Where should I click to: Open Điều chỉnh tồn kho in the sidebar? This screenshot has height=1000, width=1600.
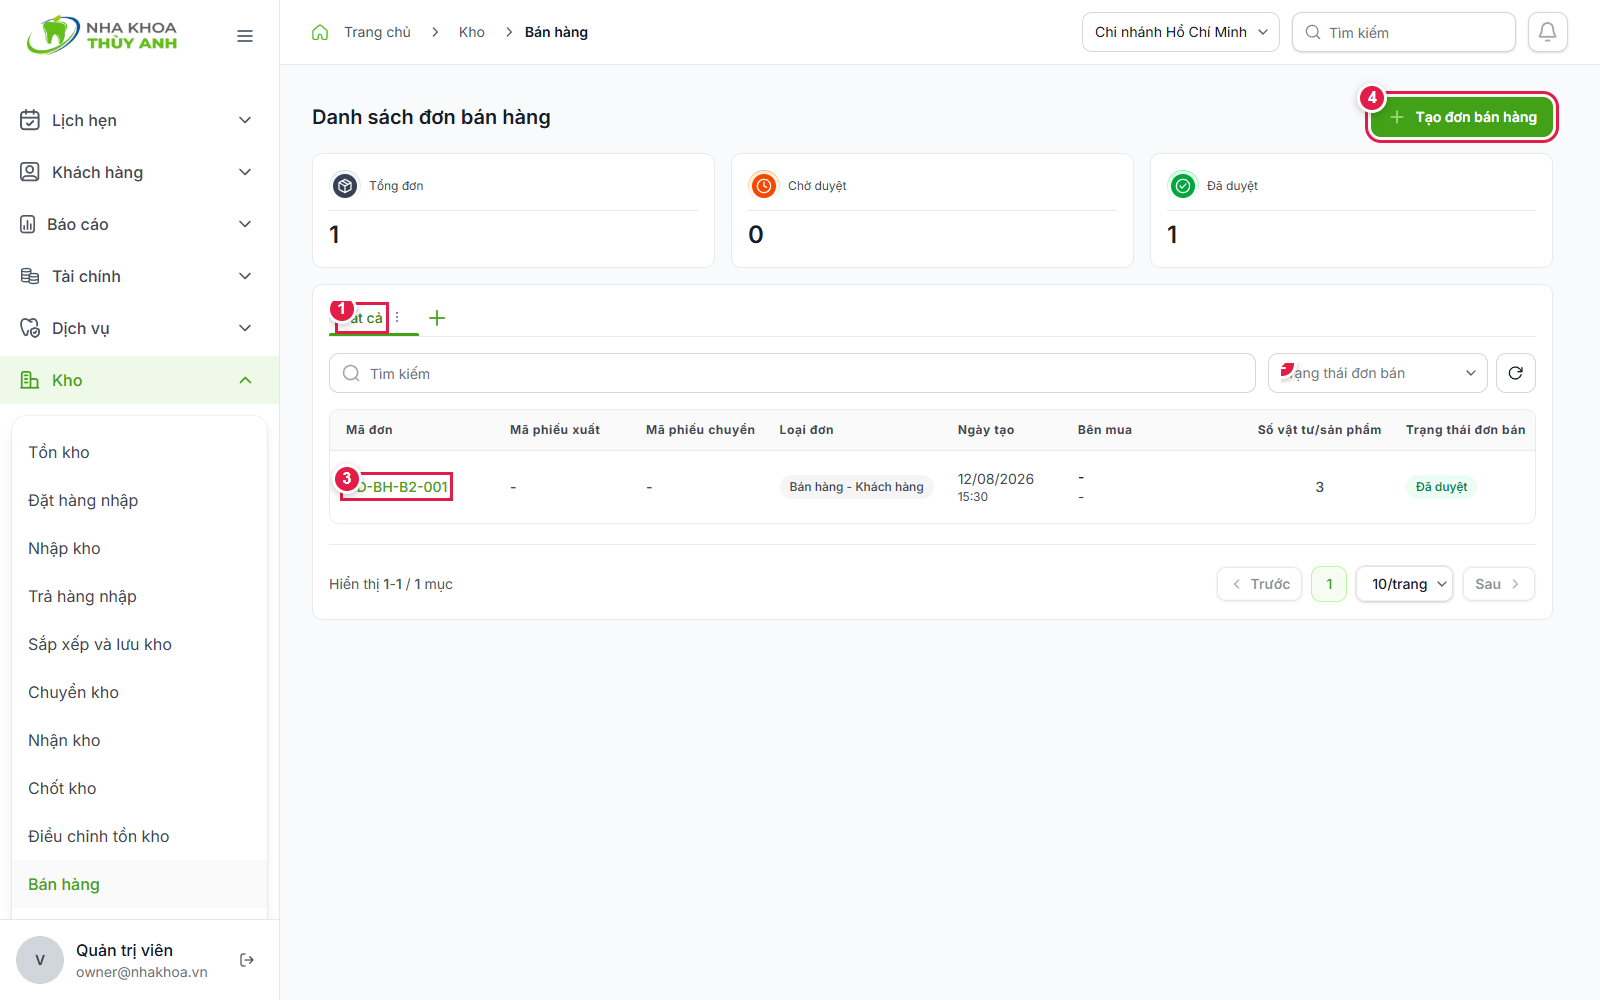[x=99, y=836]
